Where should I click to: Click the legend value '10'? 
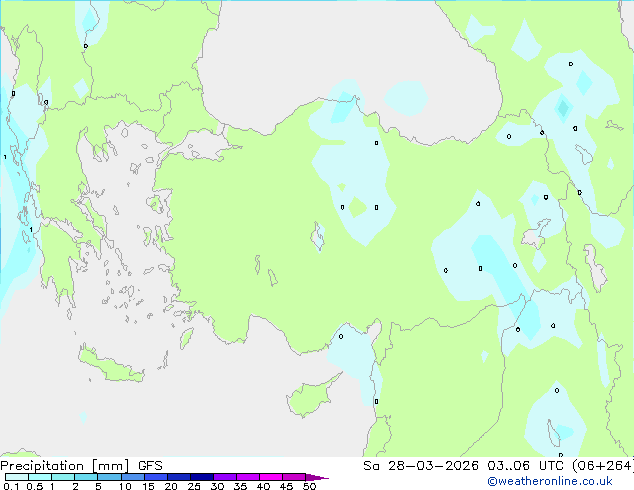pyautogui.click(x=125, y=486)
